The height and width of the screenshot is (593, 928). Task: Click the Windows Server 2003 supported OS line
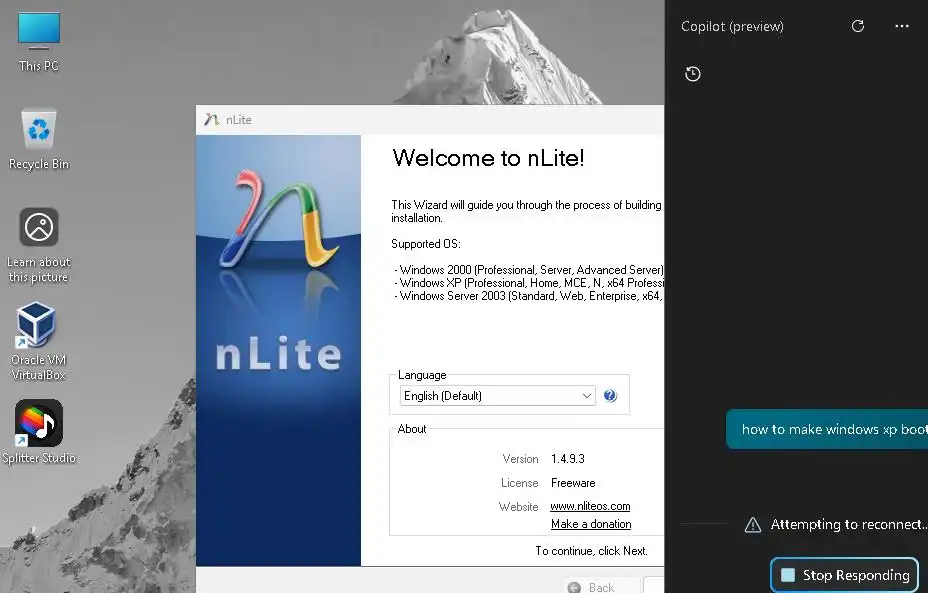(x=529, y=296)
